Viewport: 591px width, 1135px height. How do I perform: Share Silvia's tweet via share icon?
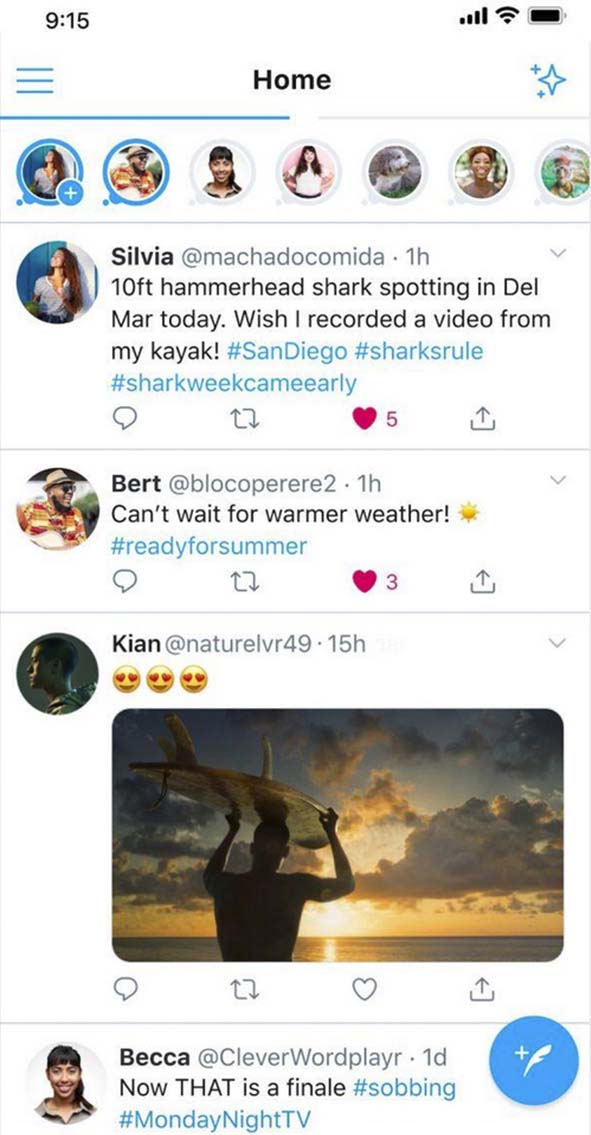tap(482, 418)
